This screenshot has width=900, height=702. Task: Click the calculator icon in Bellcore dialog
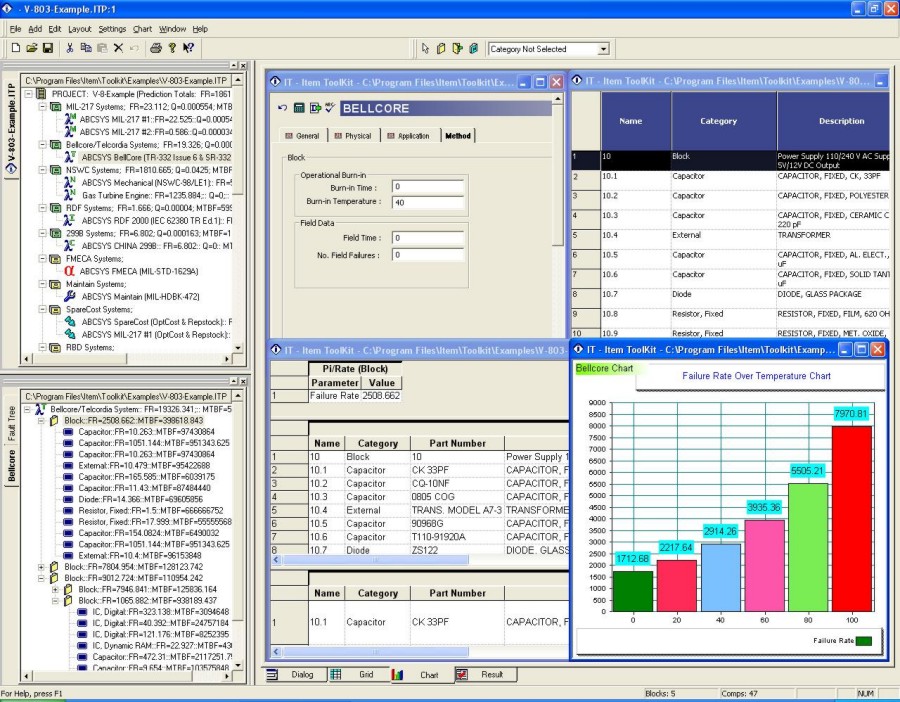(x=299, y=108)
